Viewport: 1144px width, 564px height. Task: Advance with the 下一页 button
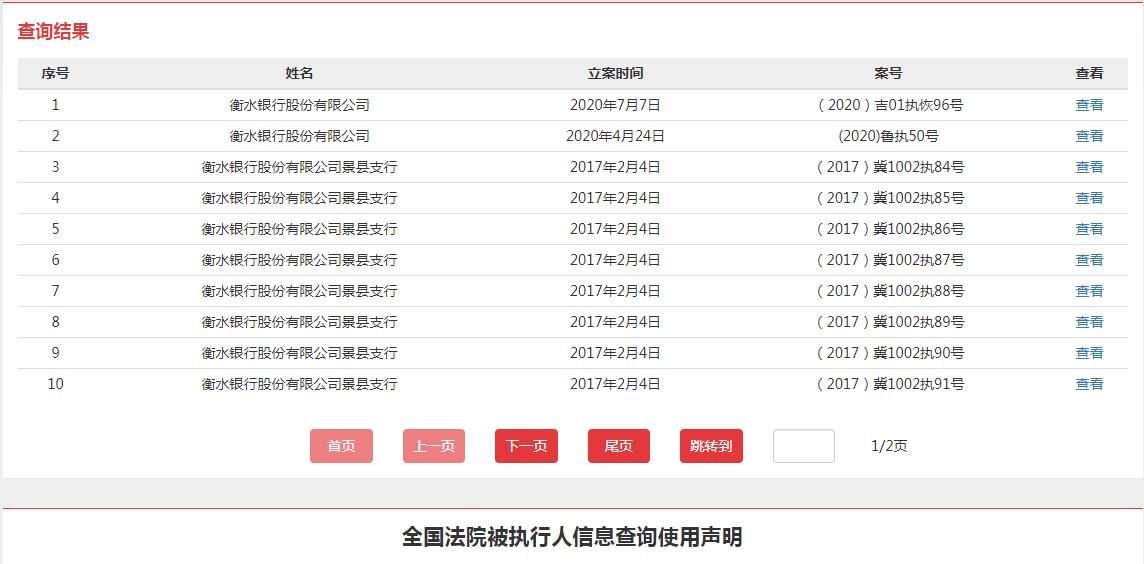tap(526, 446)
